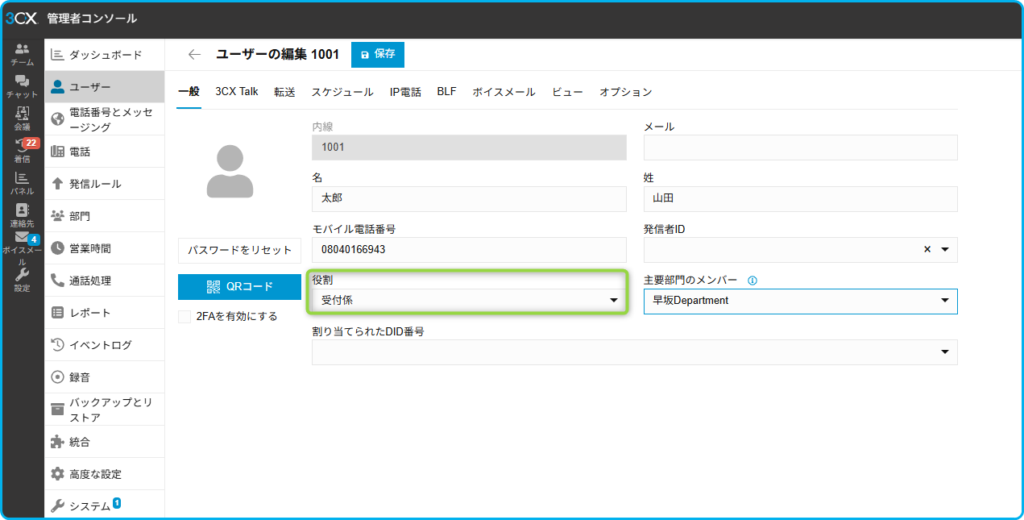Open the Team icon in left rail
The height and width of the screenshot is (520, 1024).
pos(22,52)
